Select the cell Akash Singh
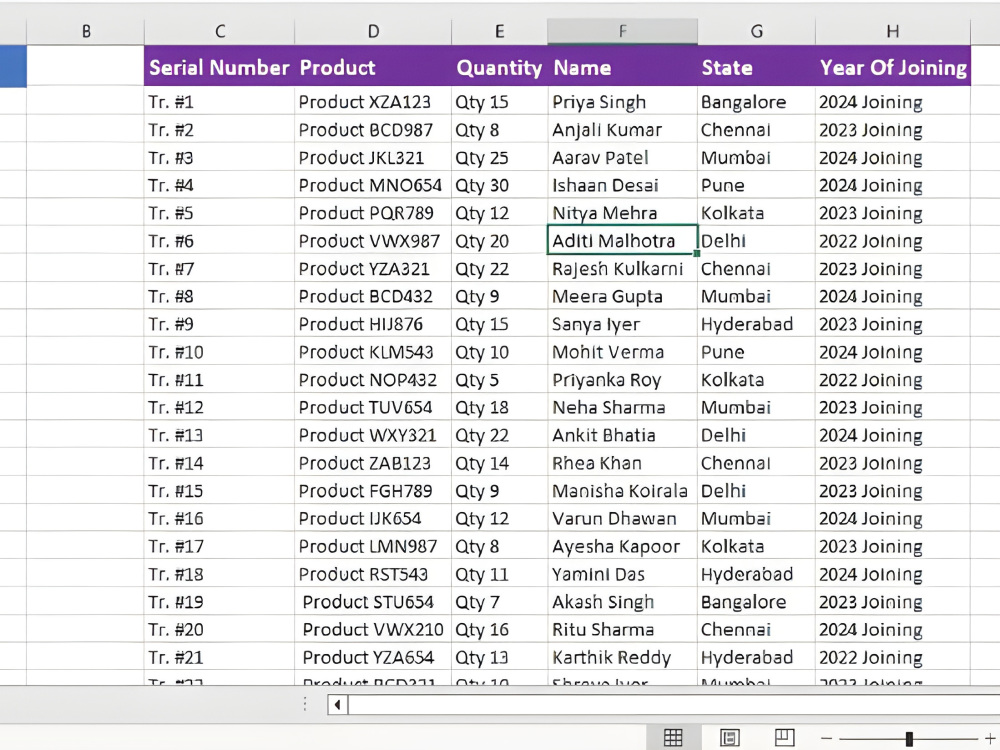 622,601
